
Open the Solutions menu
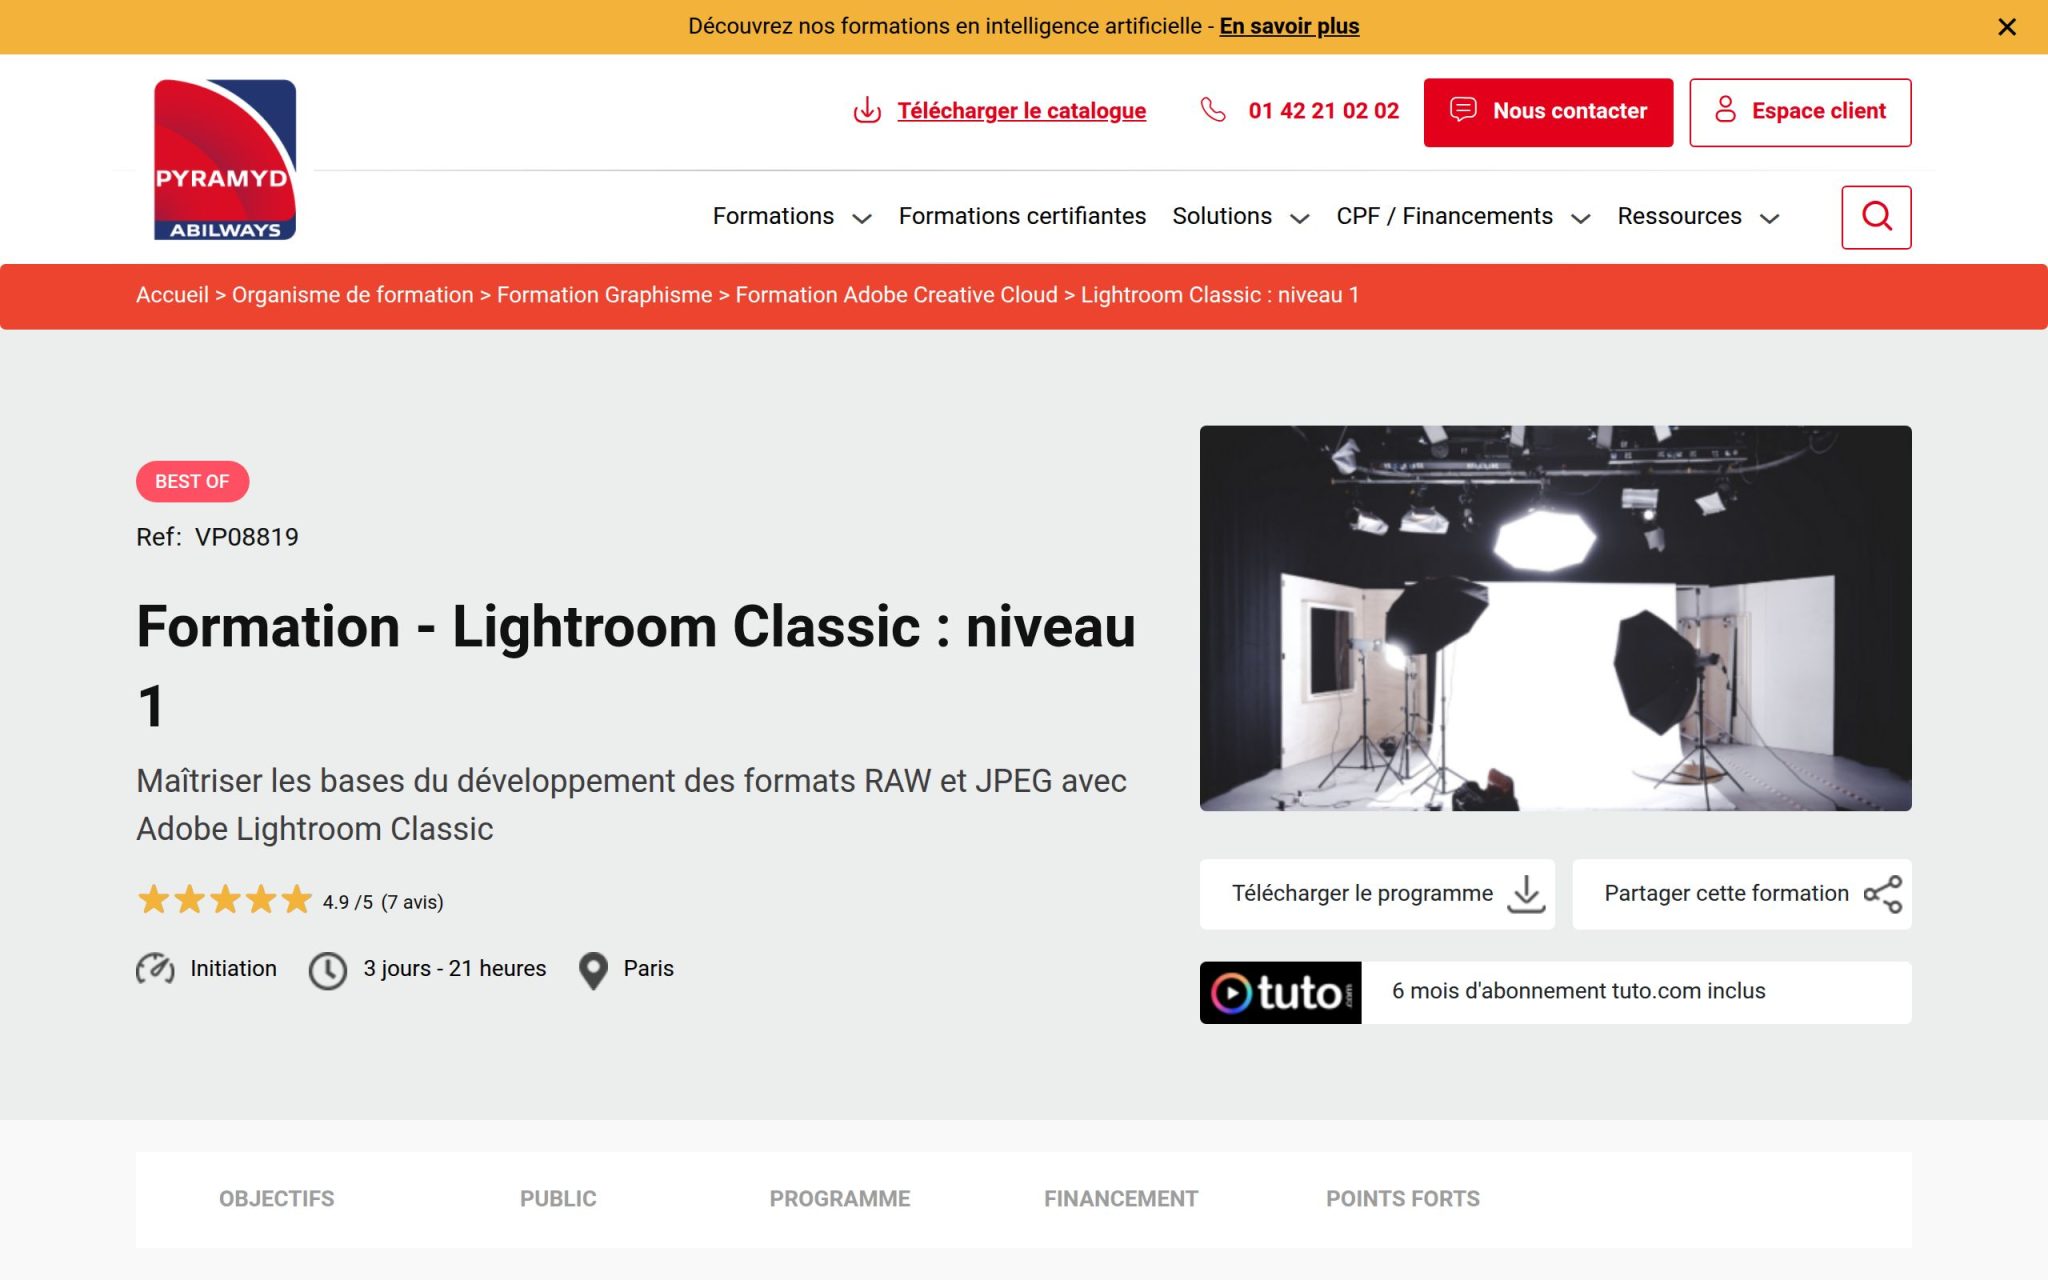pyautogui.click(x=1222, y=216)
